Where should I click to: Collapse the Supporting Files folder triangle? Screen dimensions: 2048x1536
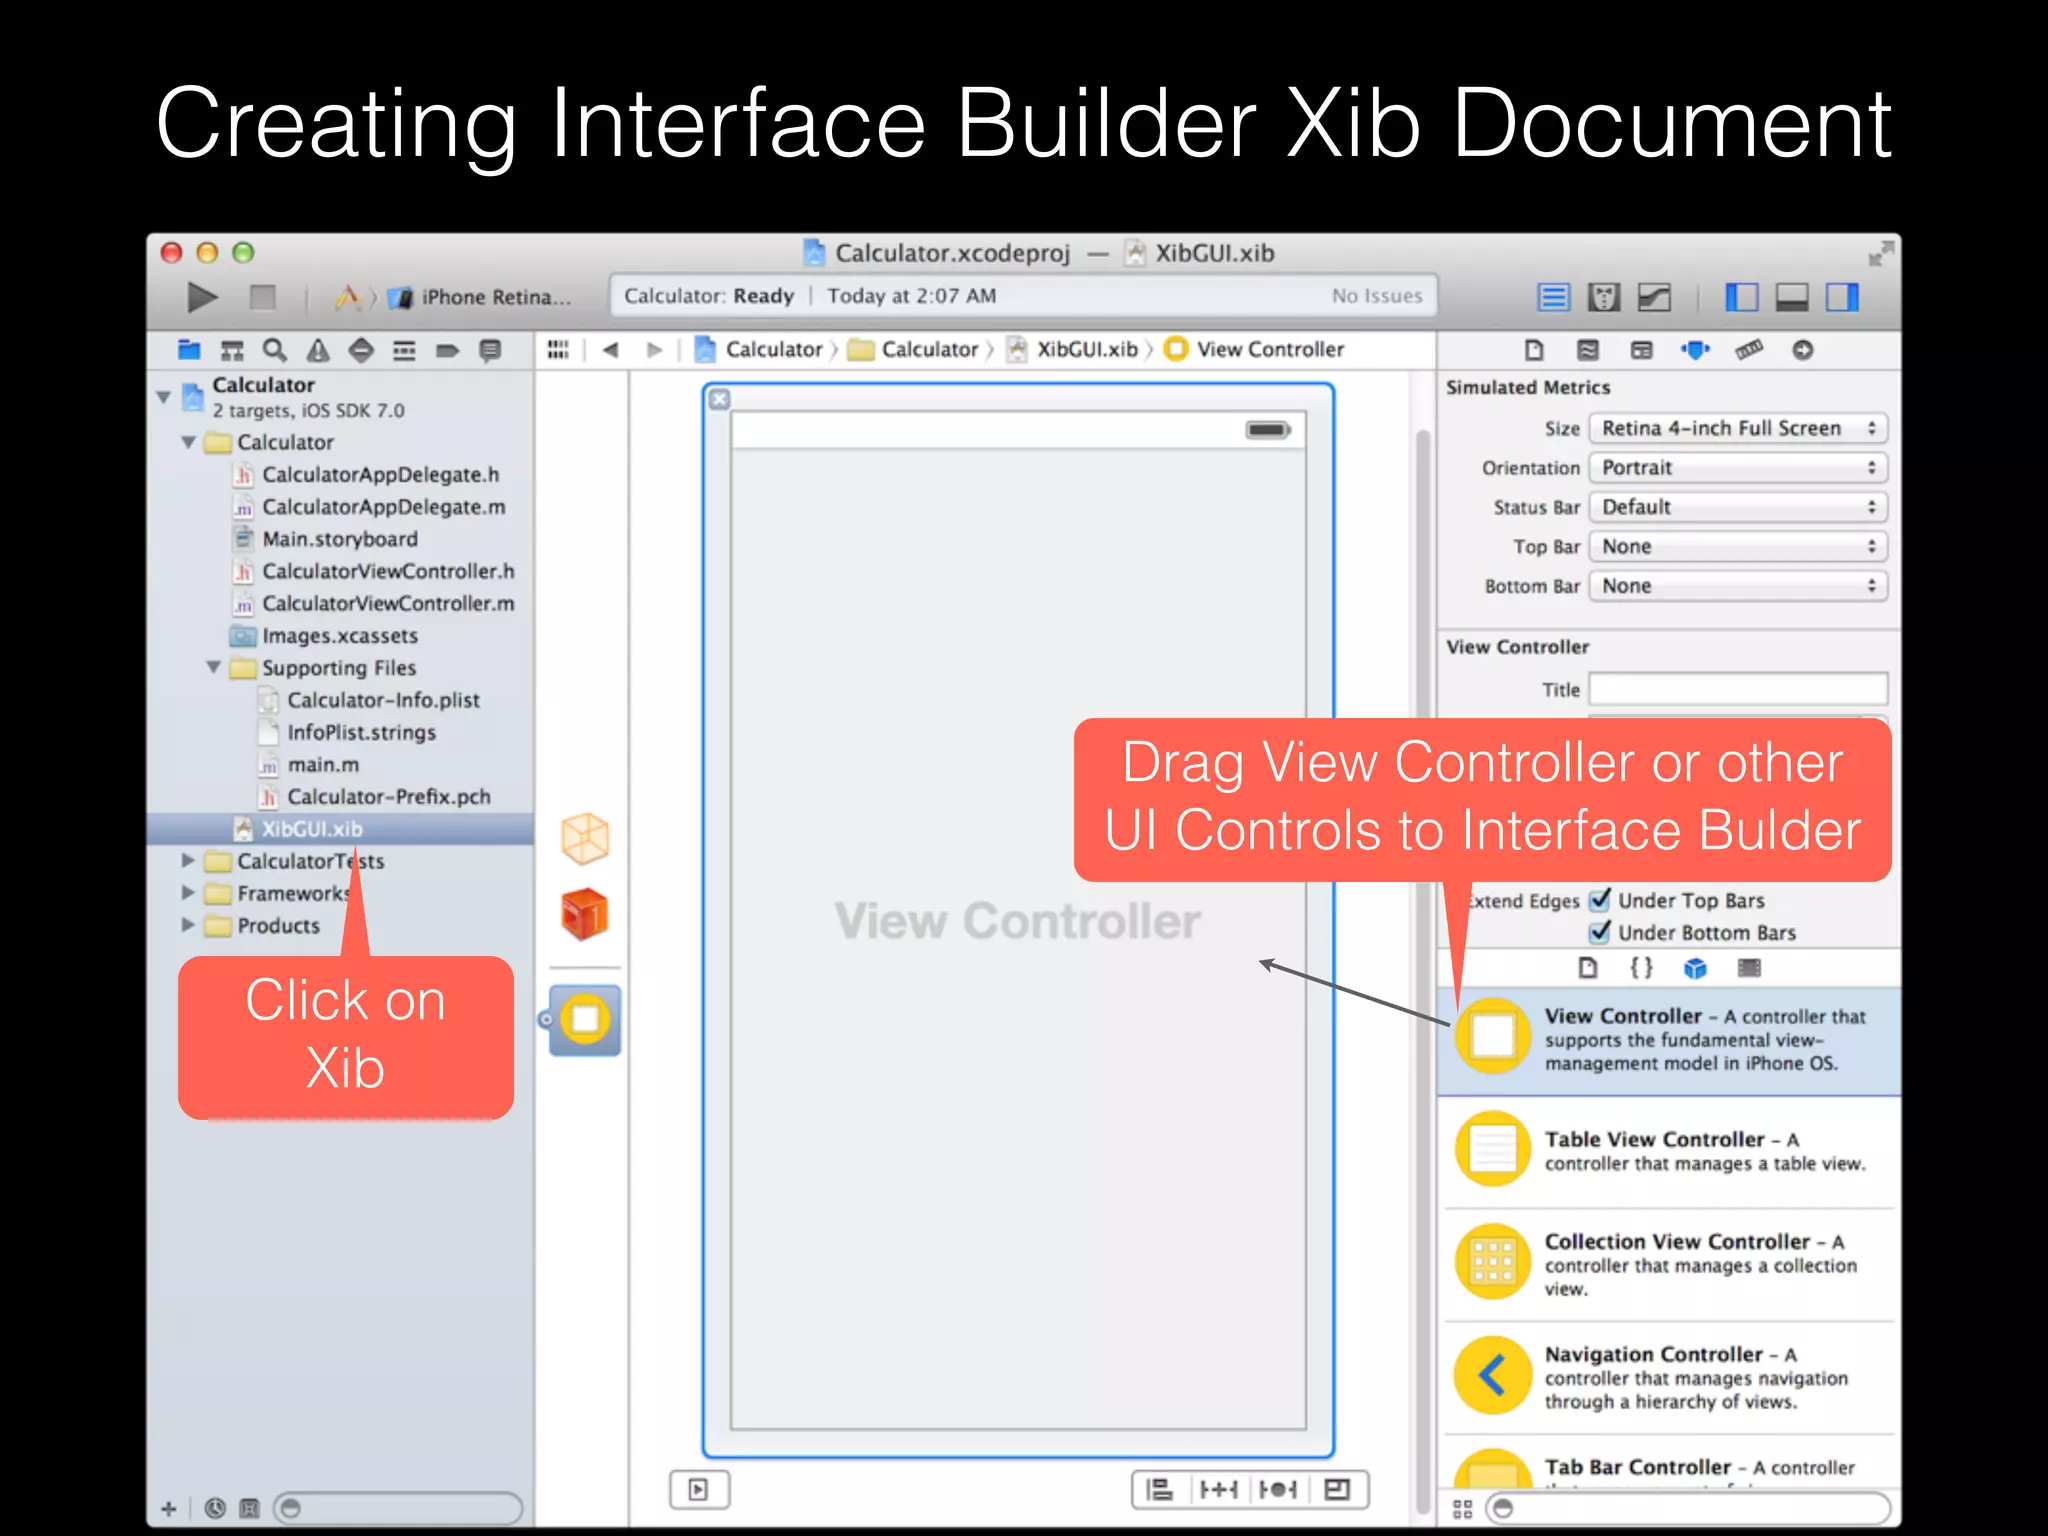tap(213, 667)
